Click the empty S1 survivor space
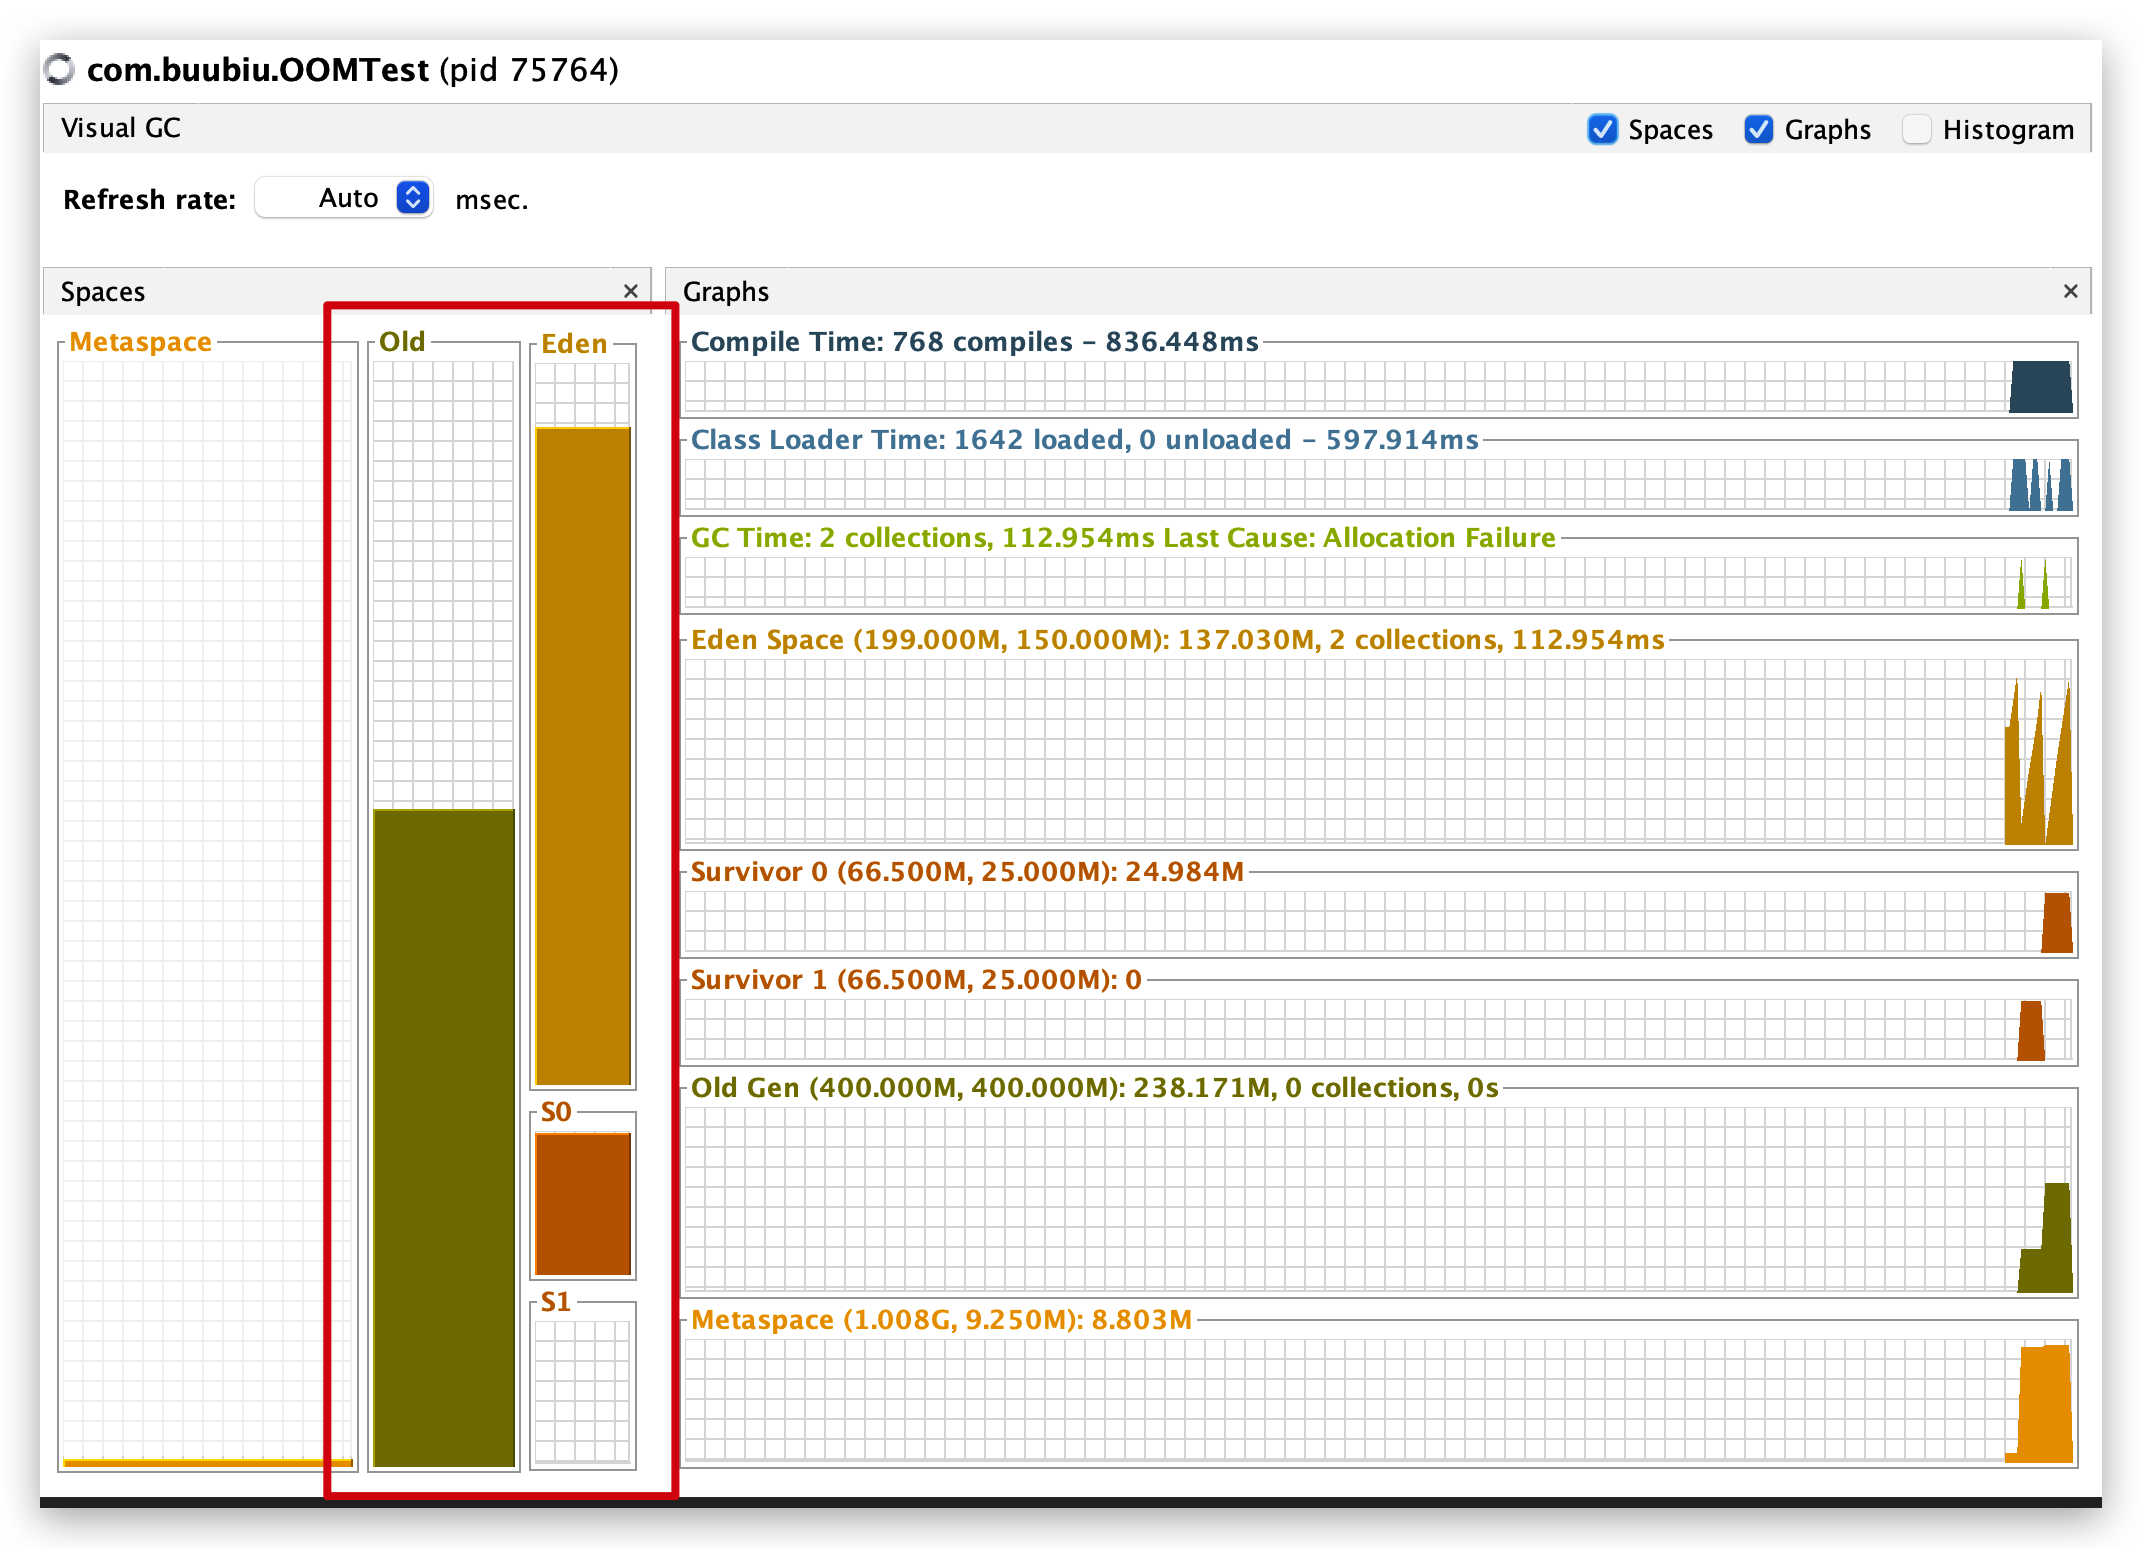2142x1548 pixels. point(583,1391)
